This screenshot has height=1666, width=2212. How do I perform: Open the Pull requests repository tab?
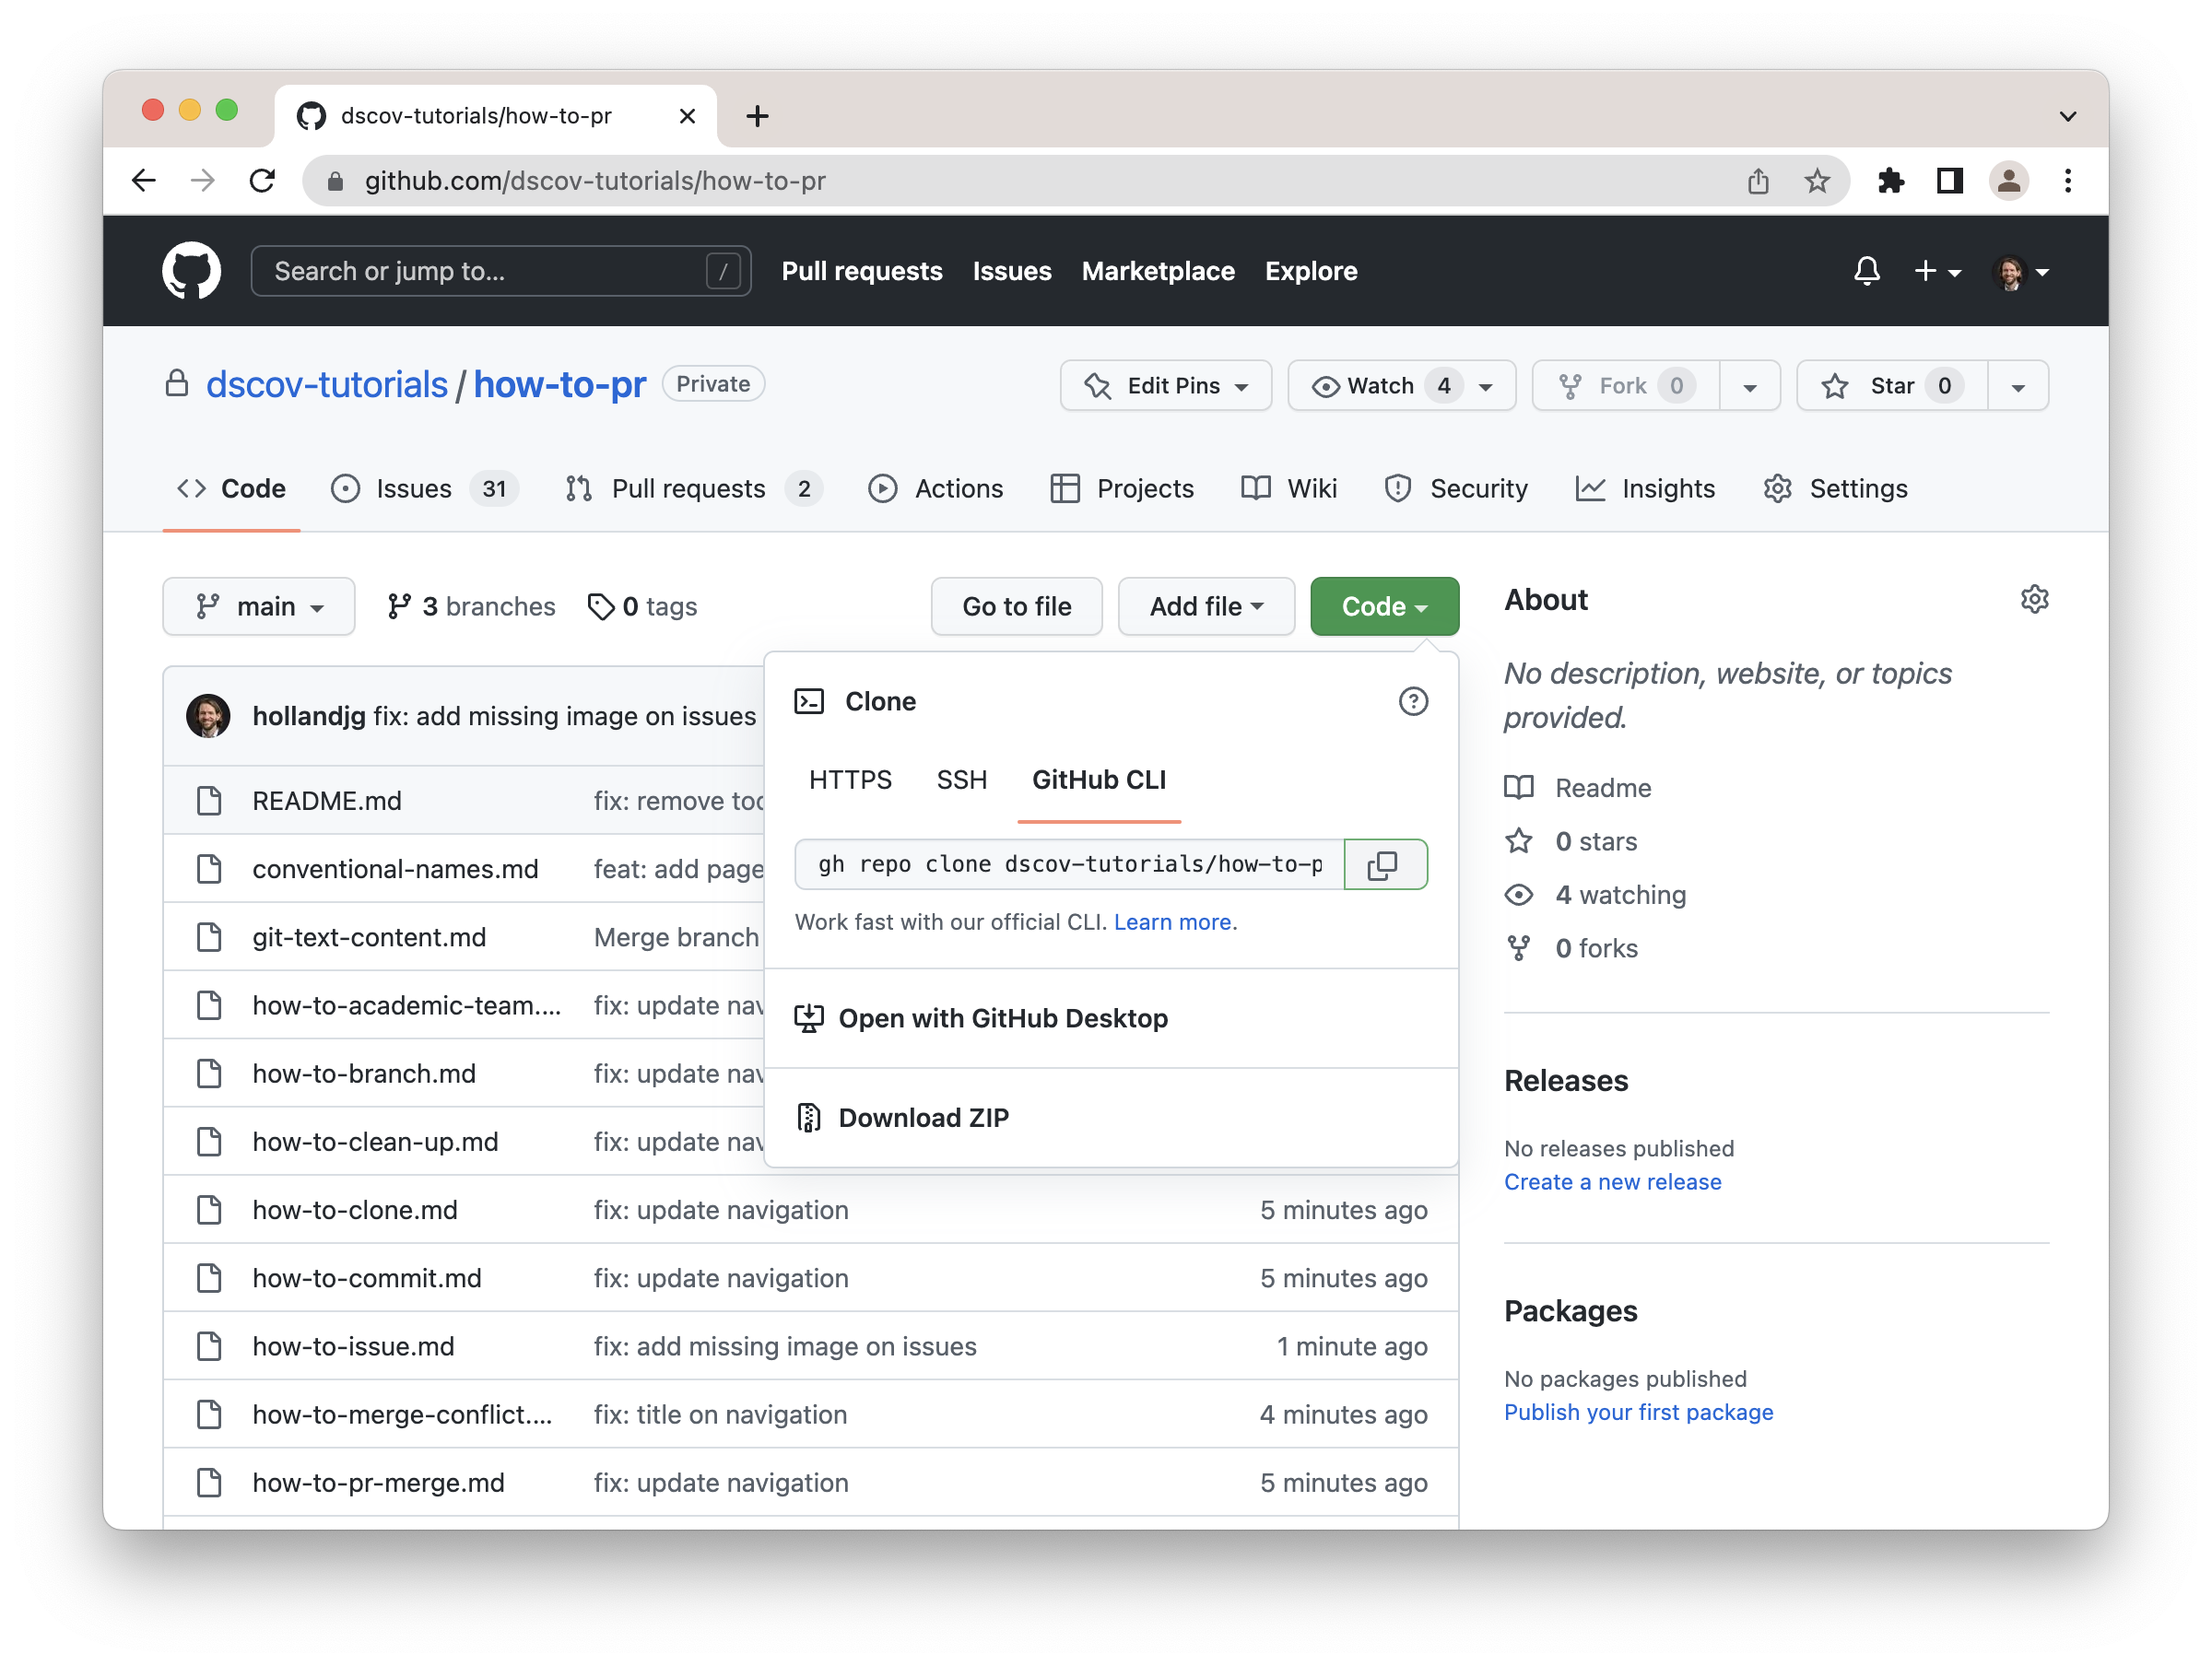tap(693, 489)
